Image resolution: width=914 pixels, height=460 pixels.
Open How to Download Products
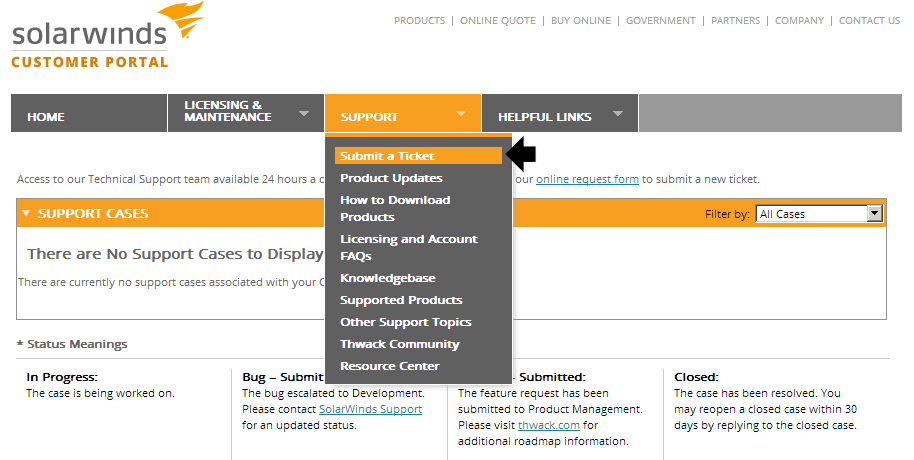pyautogui.click(x=395, y=208)
